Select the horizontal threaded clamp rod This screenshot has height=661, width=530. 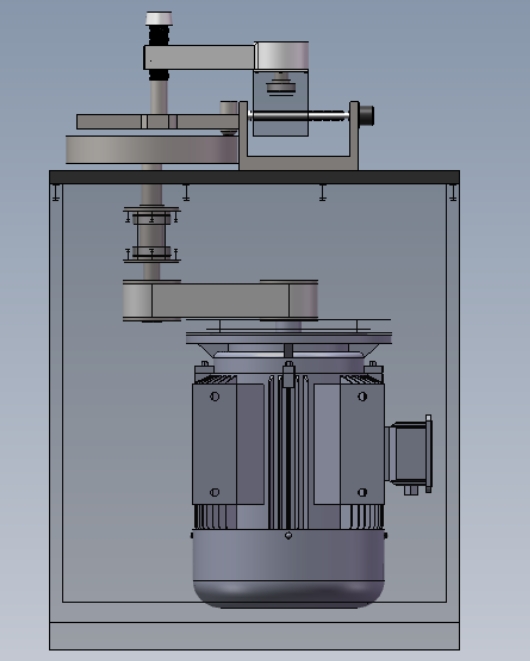tap(299, 116)
